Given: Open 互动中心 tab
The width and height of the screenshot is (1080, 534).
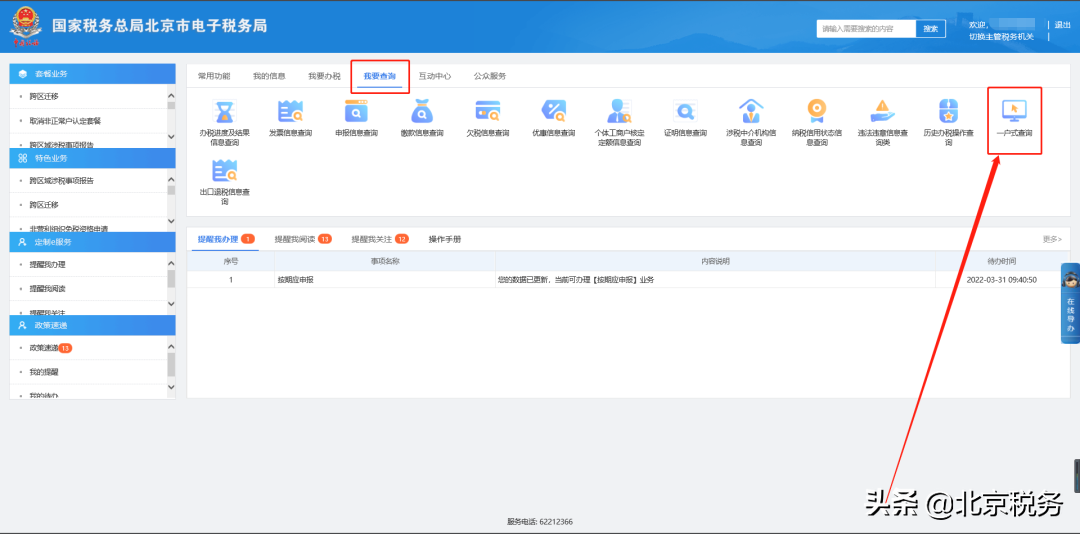Looking at the screenshot, I should [434, 76].
